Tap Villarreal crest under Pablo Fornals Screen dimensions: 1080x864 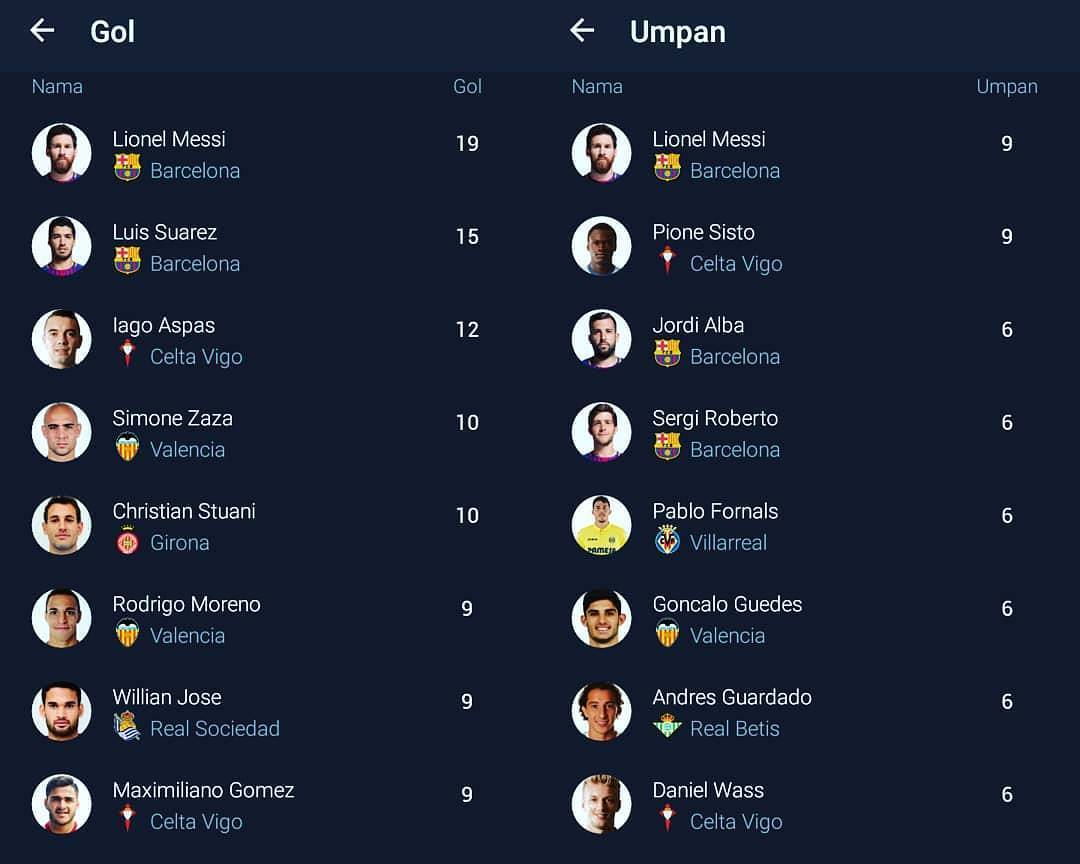click(667, 539)
